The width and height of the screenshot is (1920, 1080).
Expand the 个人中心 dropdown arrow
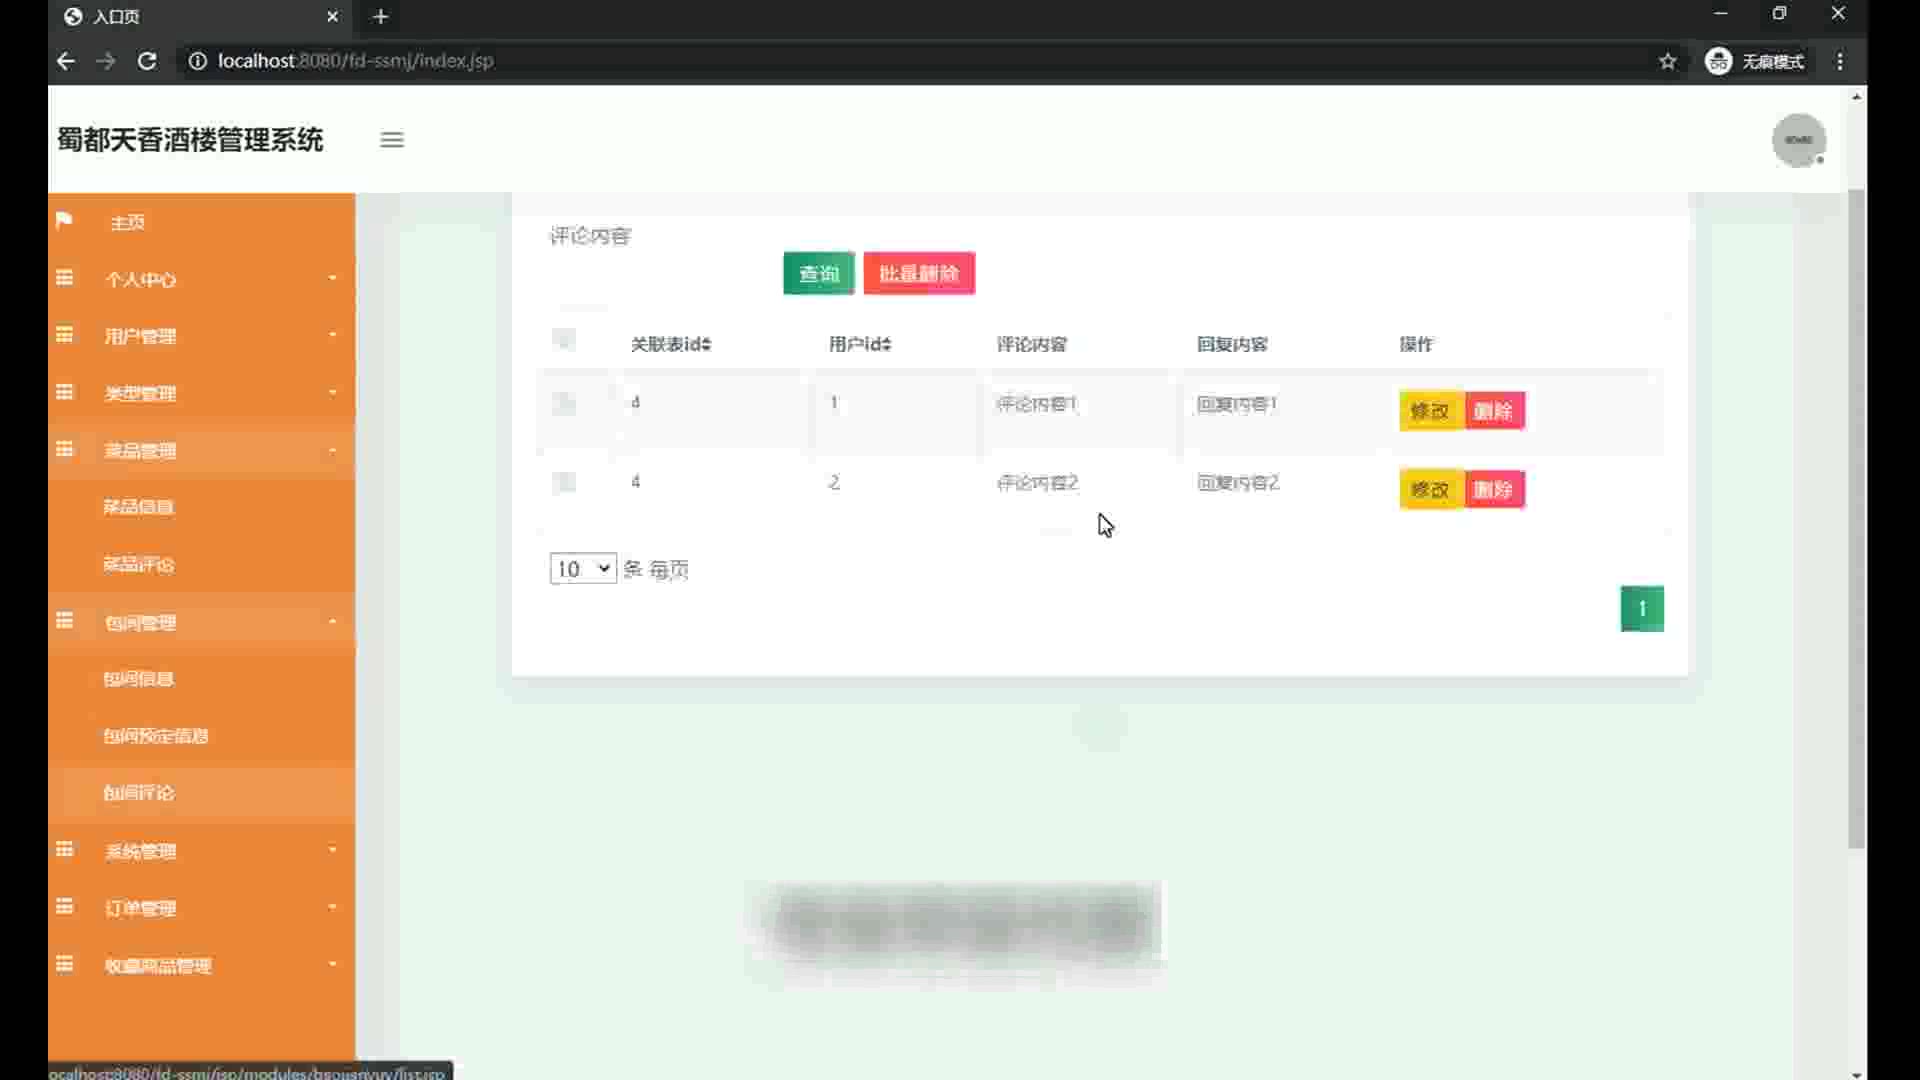pos(333,278)
